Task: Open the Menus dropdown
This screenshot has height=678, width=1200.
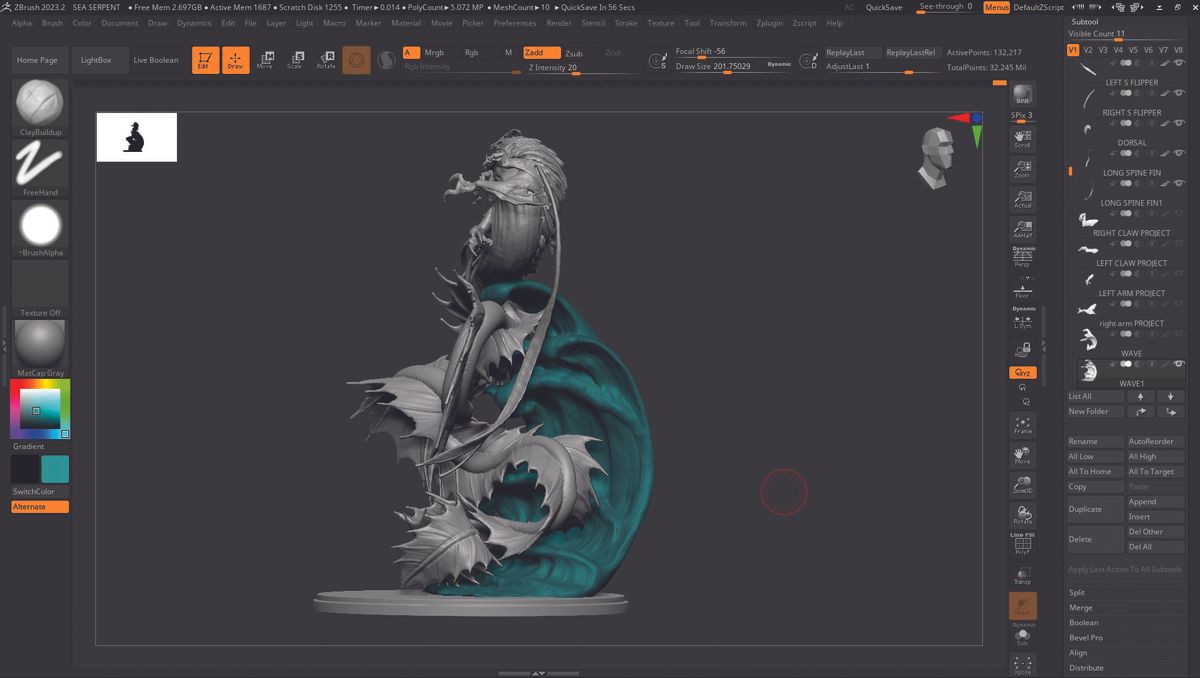Action: point(996,6)
